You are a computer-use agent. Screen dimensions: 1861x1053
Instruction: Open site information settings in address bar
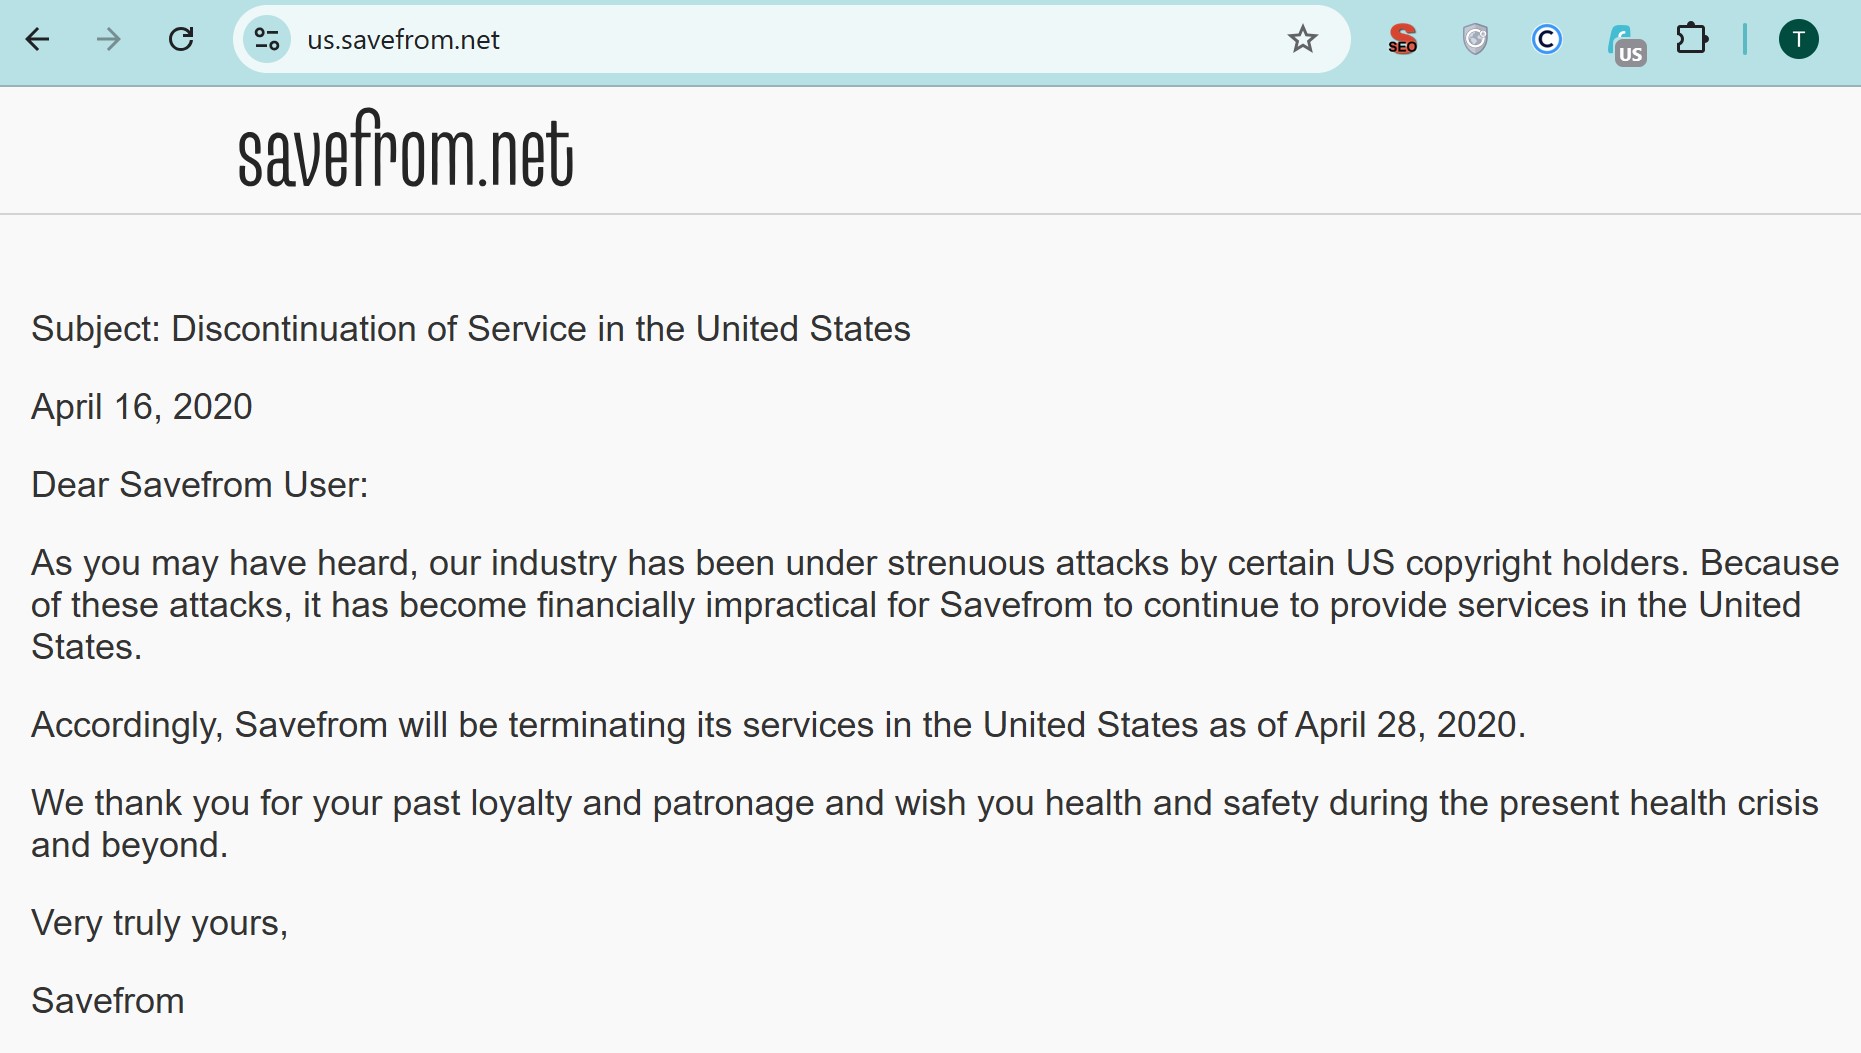pyautogui.click(x=265, y=40)
